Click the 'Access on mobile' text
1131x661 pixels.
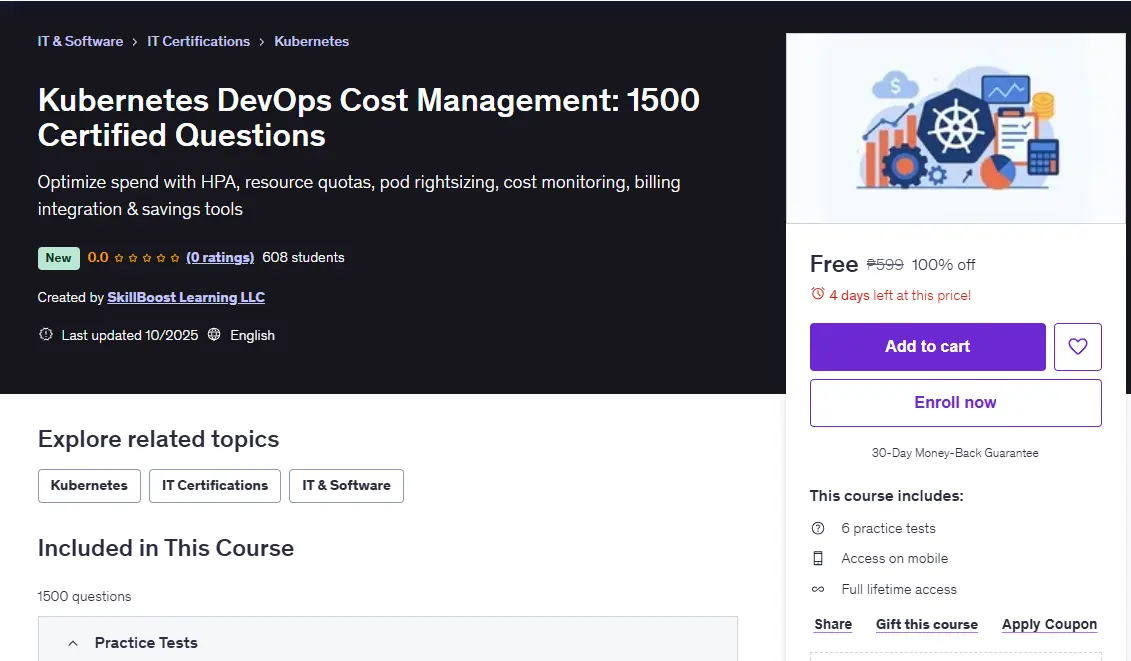coord(895,559)
